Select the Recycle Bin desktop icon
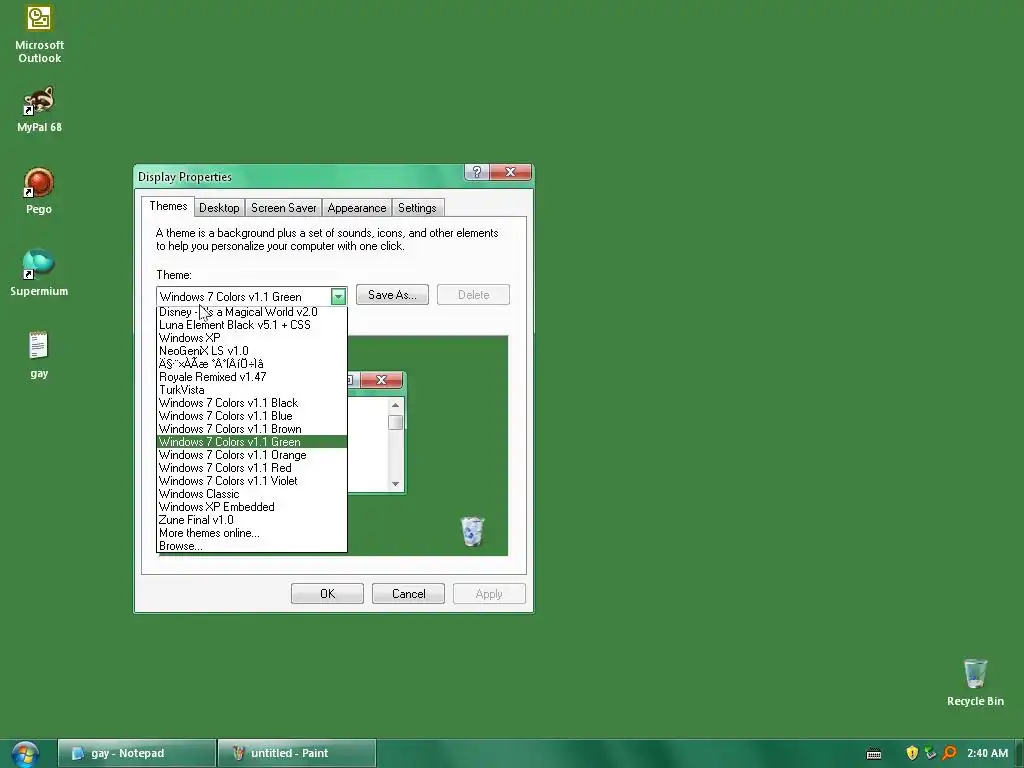Screen dimensions: 1024x768 975,682
